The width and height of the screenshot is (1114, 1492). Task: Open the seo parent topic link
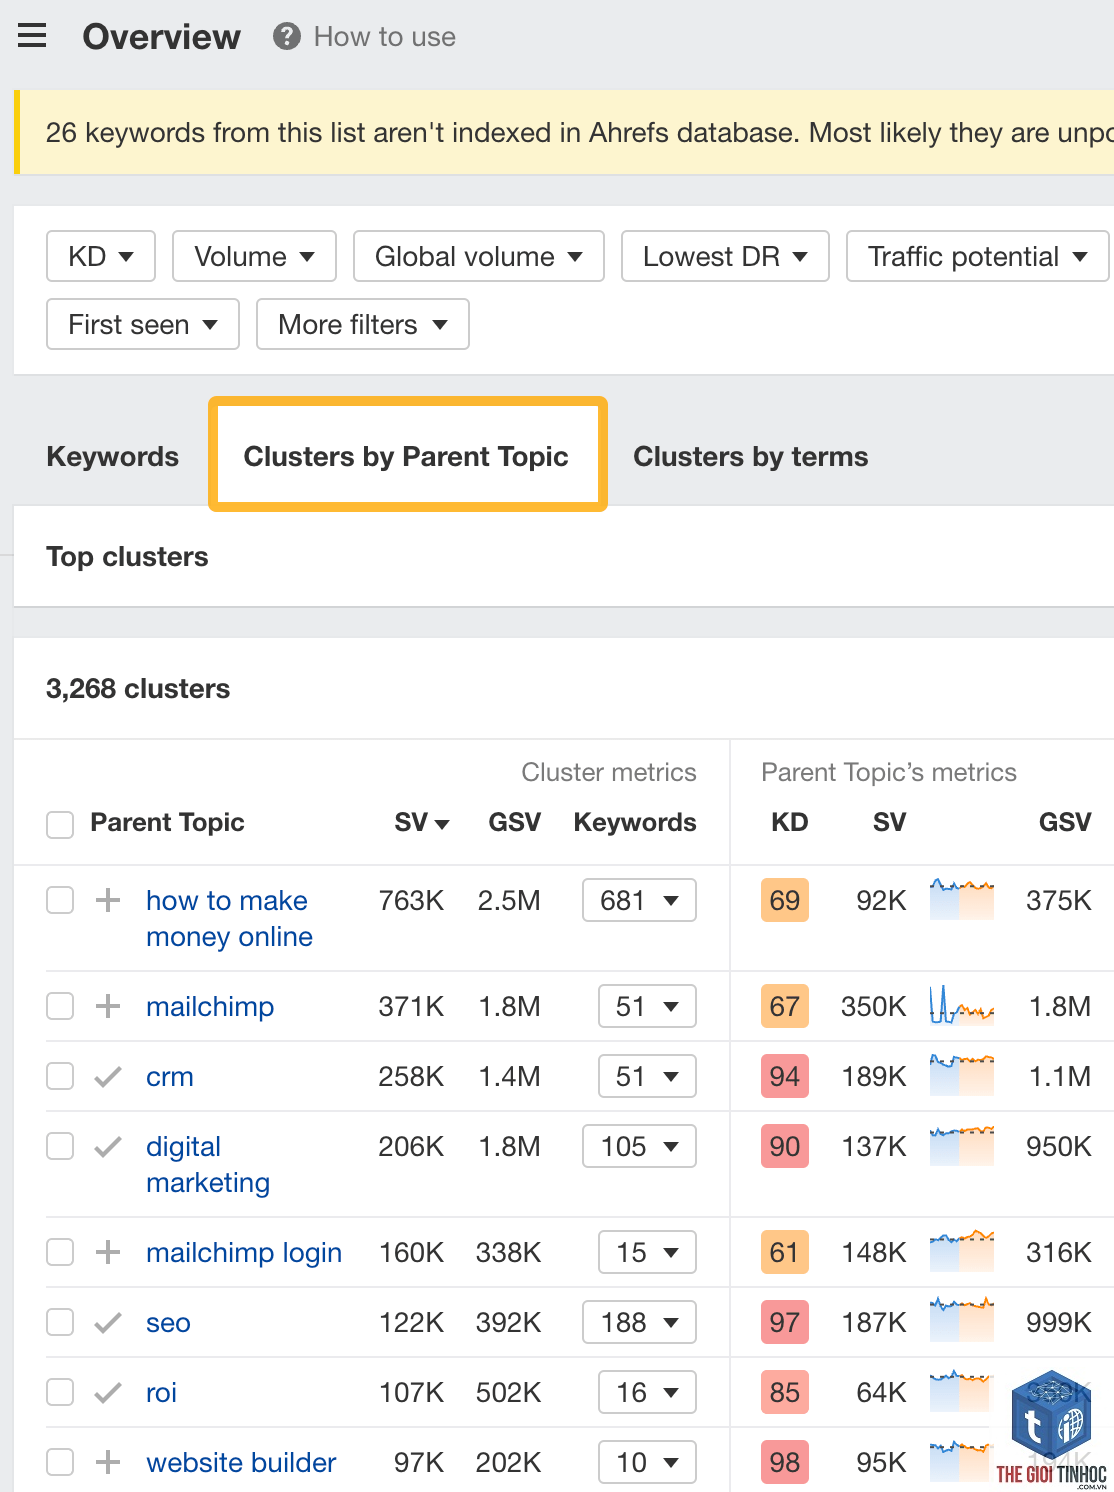click(168, 1322)
